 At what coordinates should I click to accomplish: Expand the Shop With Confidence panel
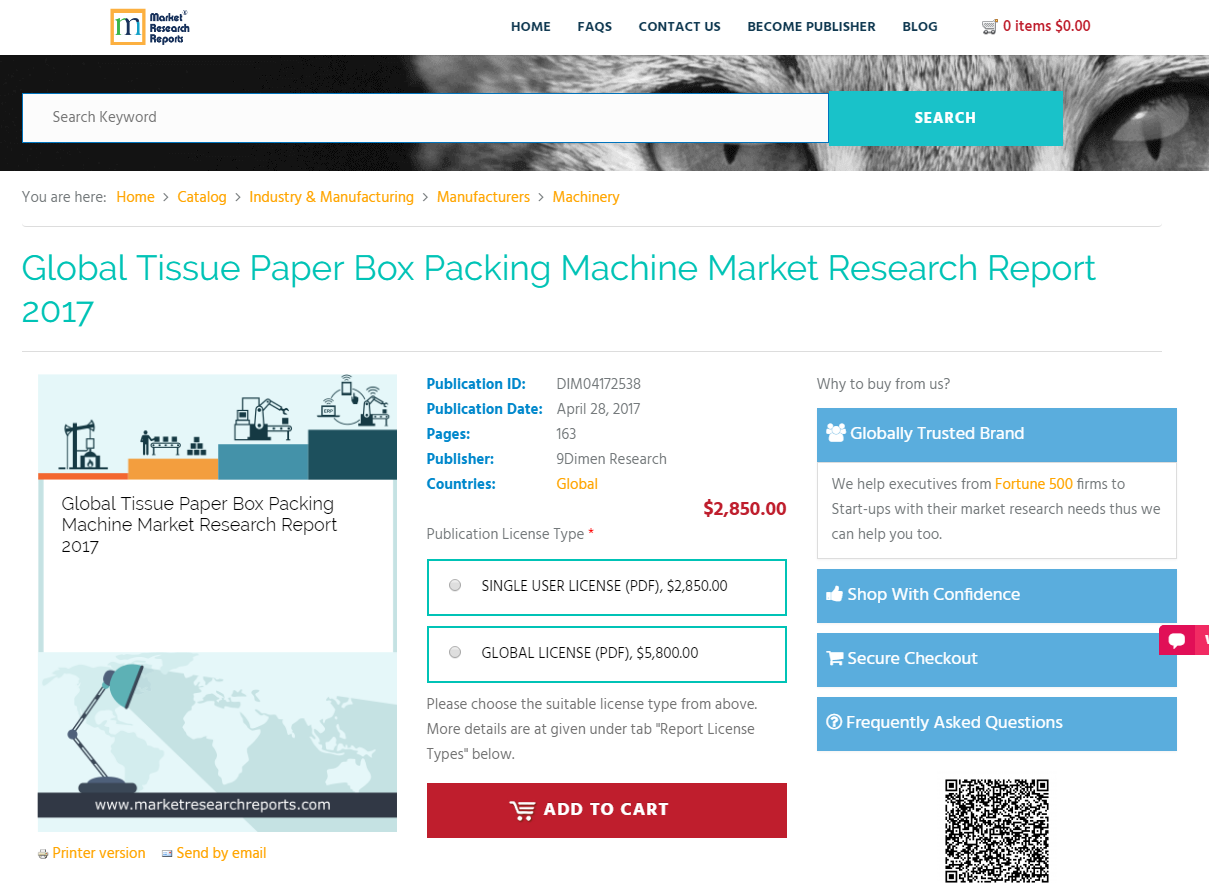coord(997,595)
